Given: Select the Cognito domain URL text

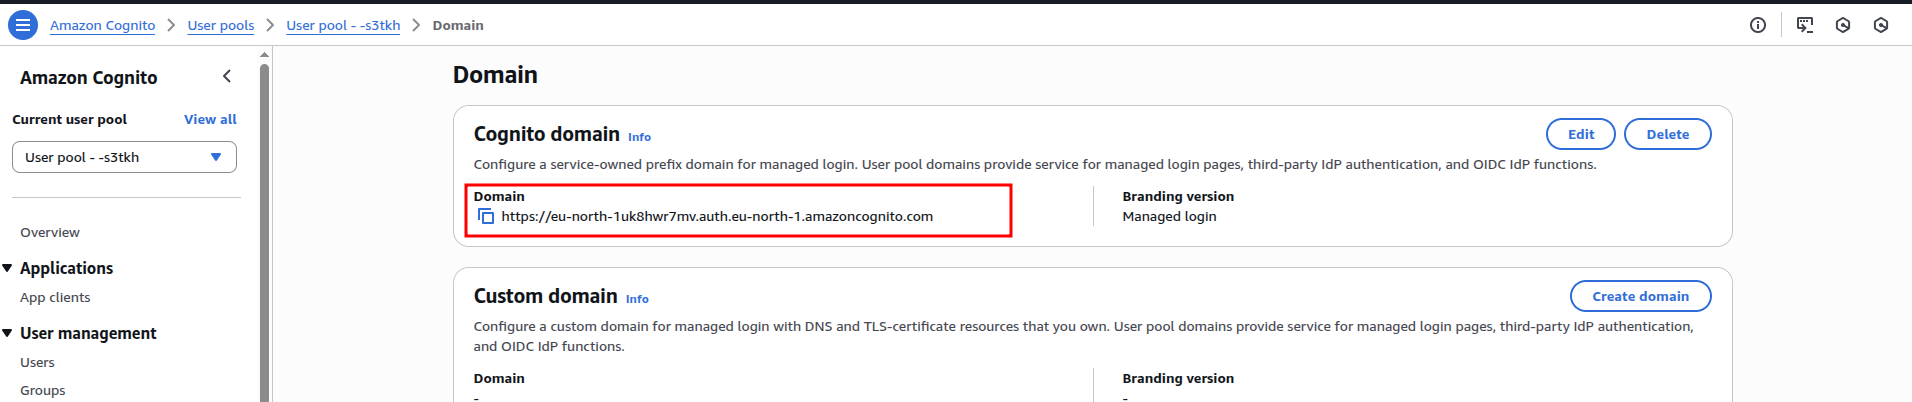Looking at the screenshot, I should click(717, 216).
